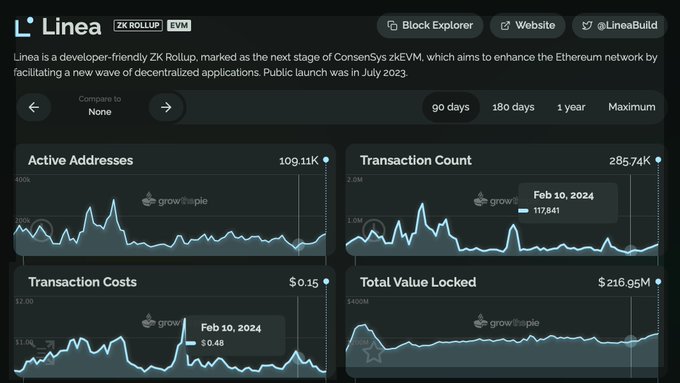Select the 180 days timespan
Viewport: 680px width, 383px height.
point(513,107)
